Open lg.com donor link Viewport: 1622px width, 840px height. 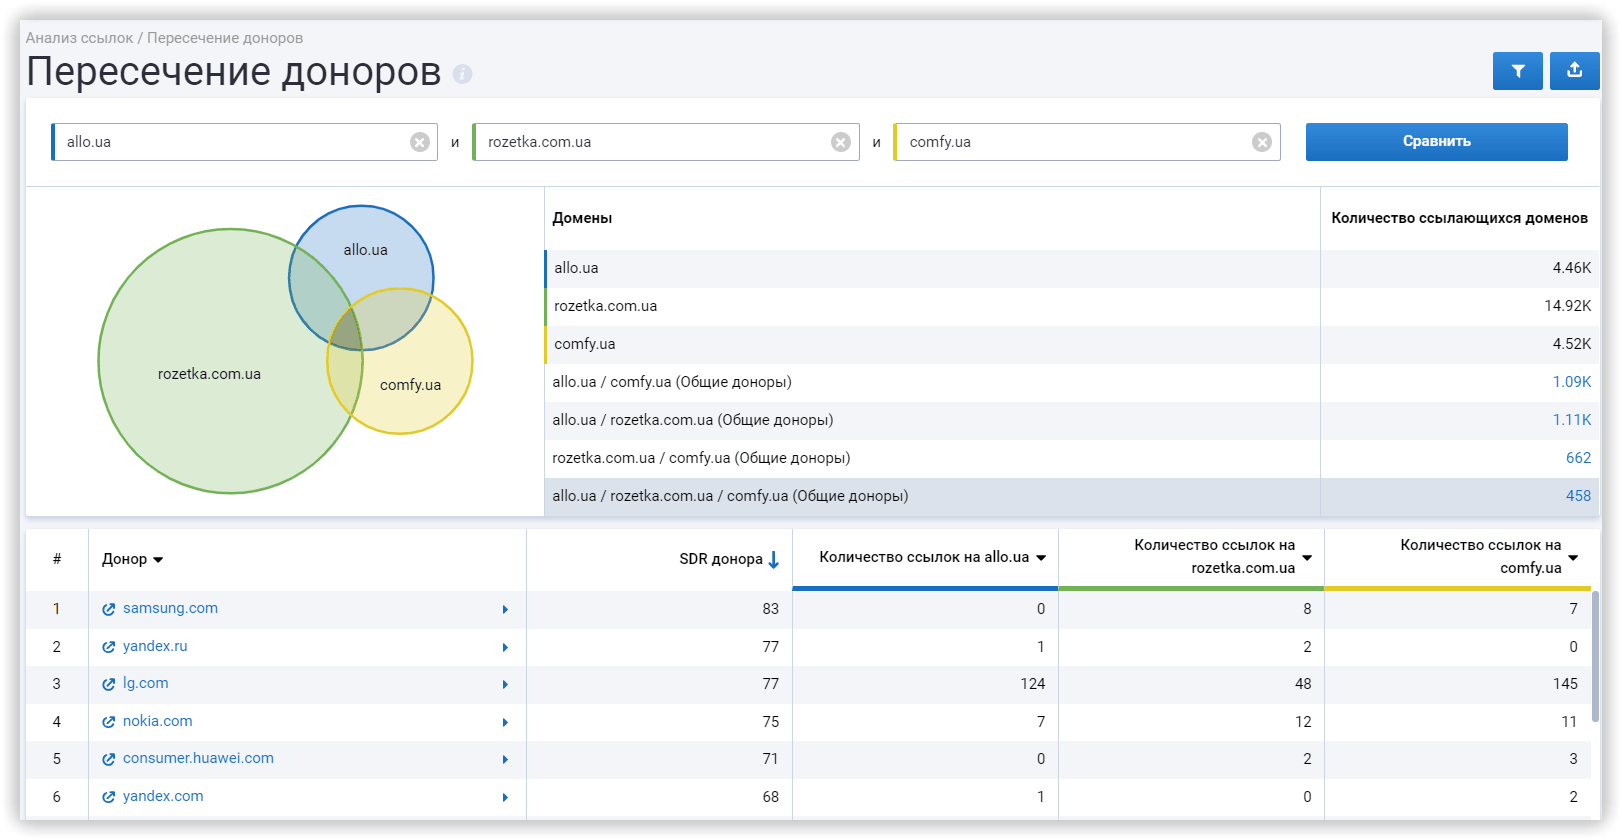pos(146,683)
